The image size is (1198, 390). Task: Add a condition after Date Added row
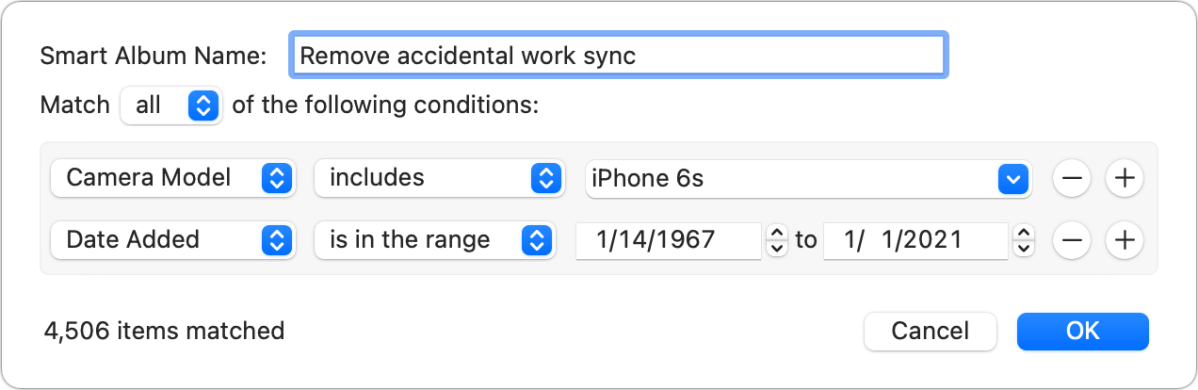(x=1124, y=240)
